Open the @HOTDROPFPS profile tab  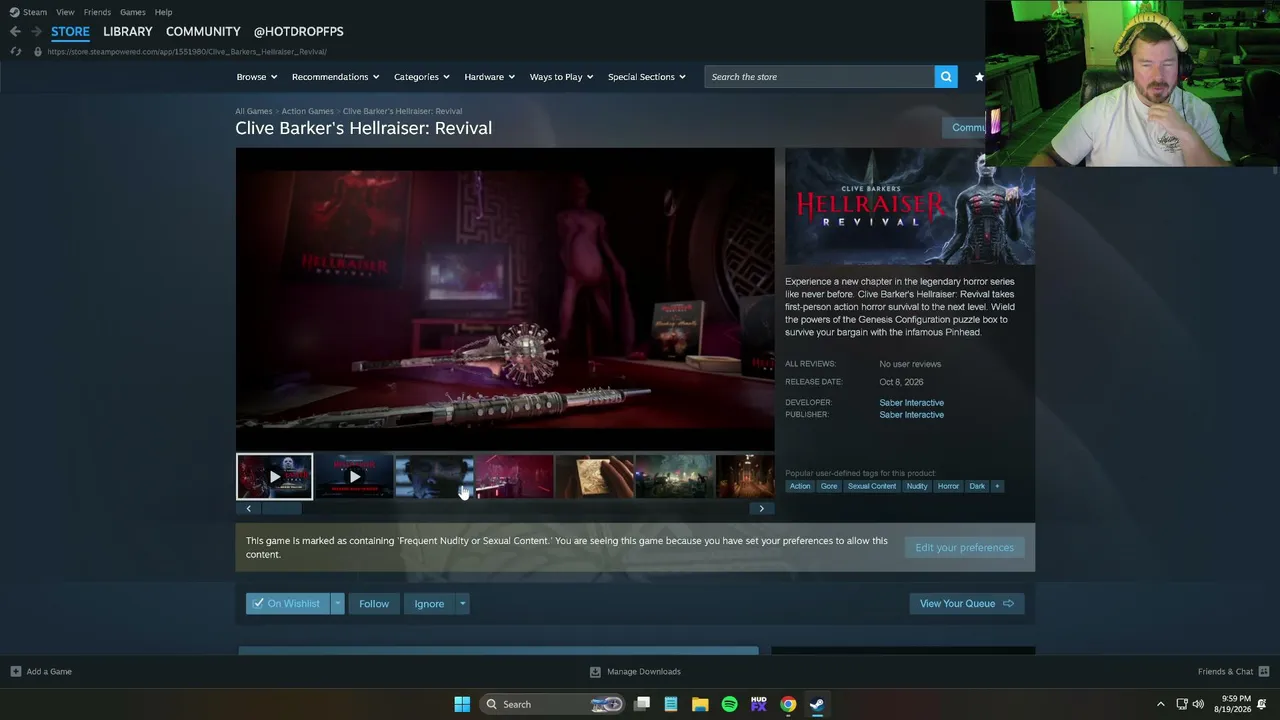298,32
